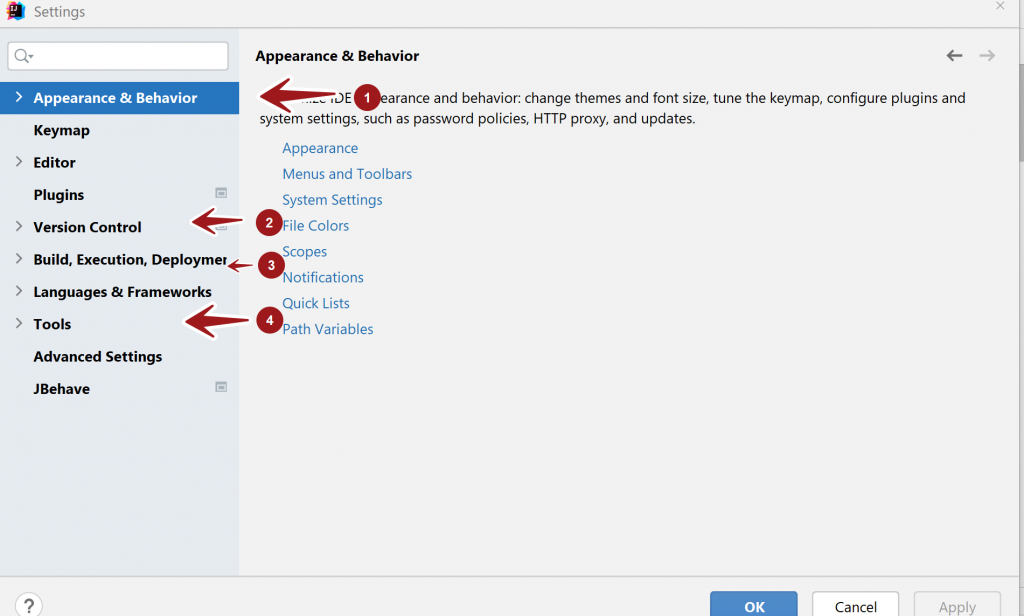The image size is (1024, 616).
Task: Select Keymap in the settings tree
Action: 61,130
